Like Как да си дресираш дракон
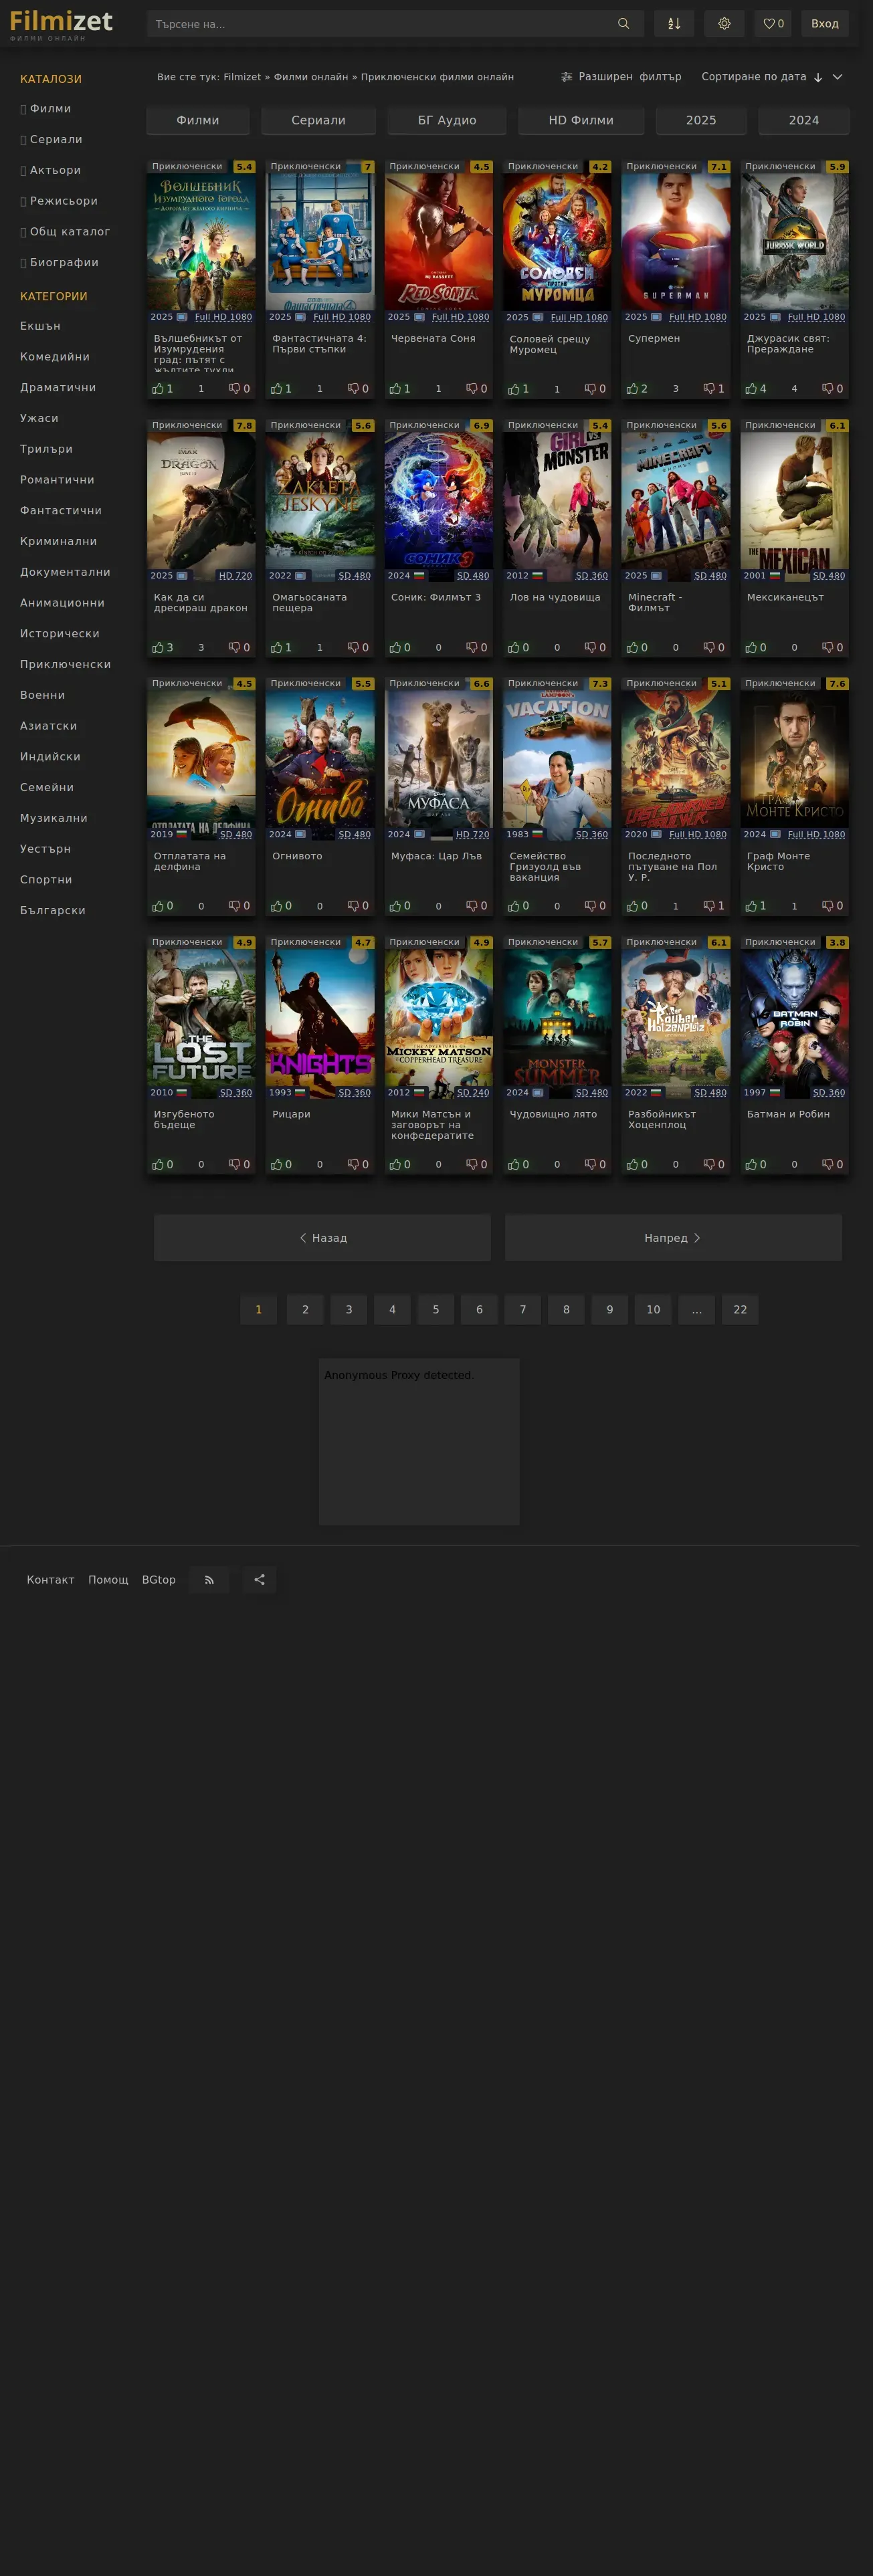Viewport: 873px width, 2576px height. pos(163,648)
